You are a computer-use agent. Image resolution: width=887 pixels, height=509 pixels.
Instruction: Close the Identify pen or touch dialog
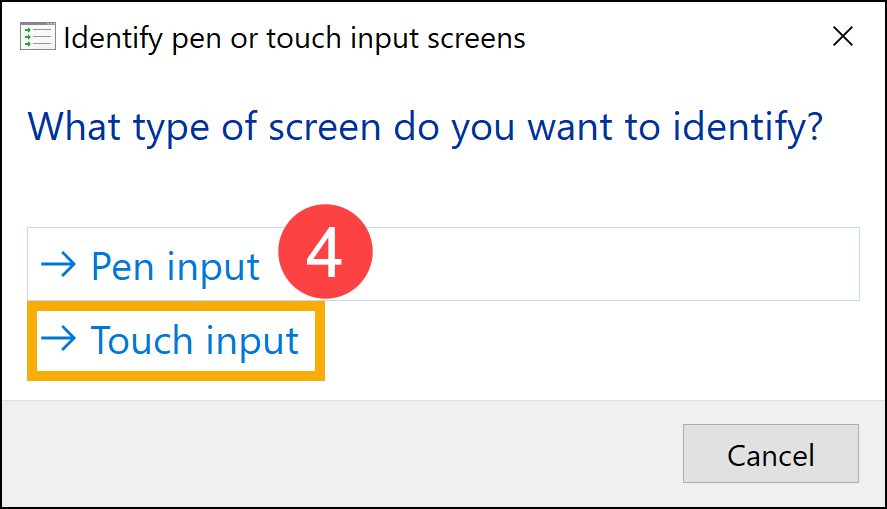(842, 37)
